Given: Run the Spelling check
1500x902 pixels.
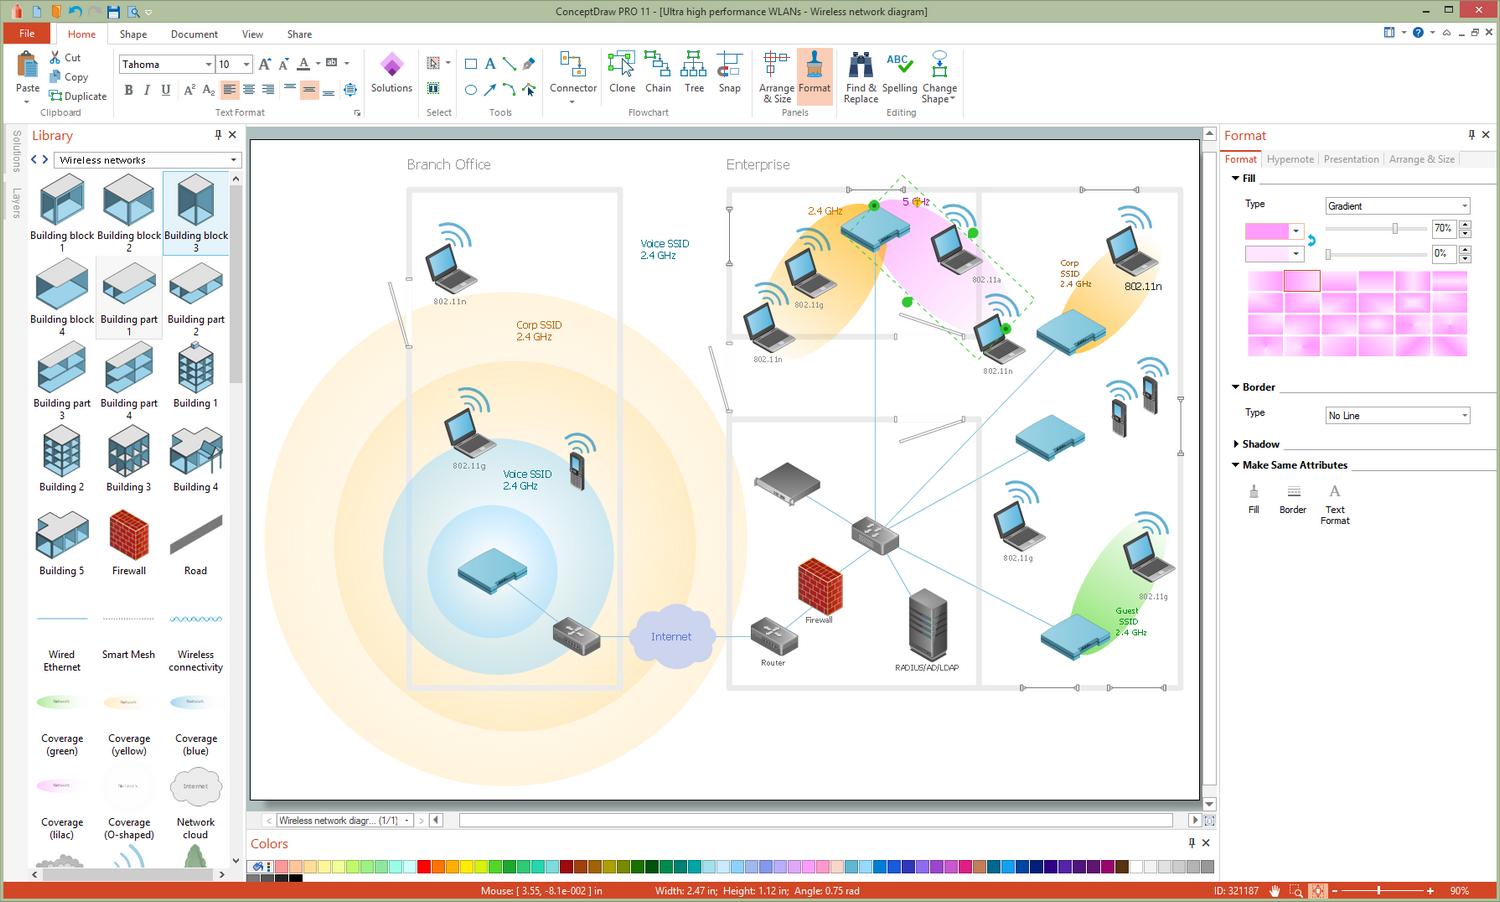Looking at the screenshot, I should point(899,72).
